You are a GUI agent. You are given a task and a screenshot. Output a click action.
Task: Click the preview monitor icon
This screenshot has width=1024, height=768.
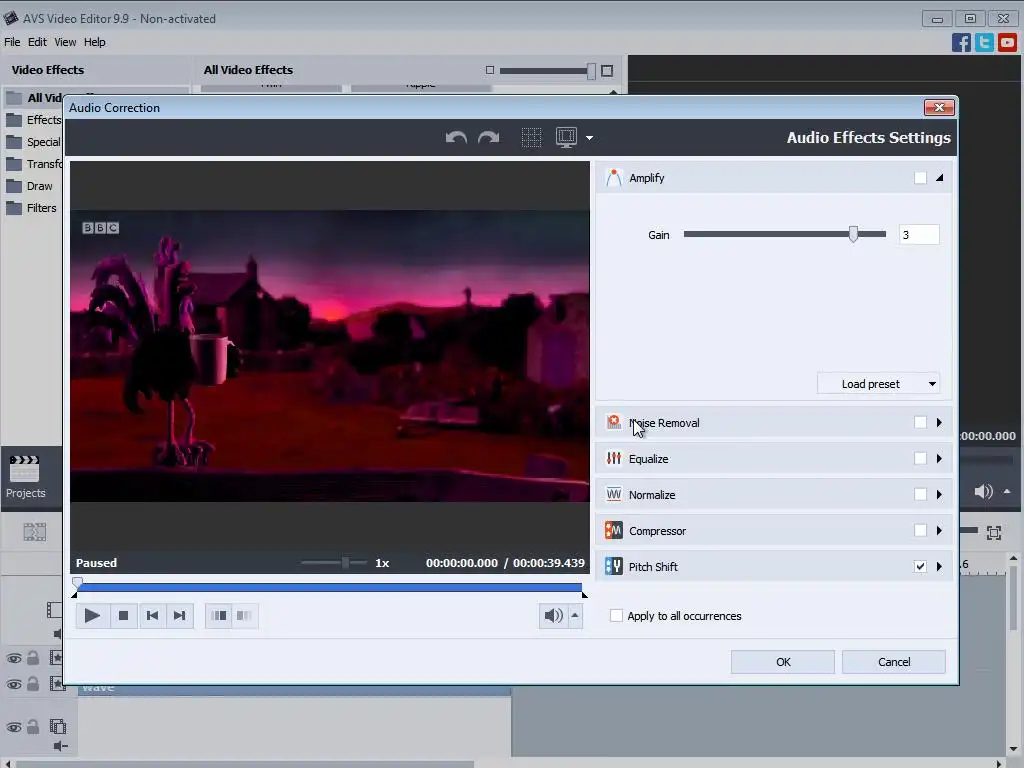coord(566,137)
